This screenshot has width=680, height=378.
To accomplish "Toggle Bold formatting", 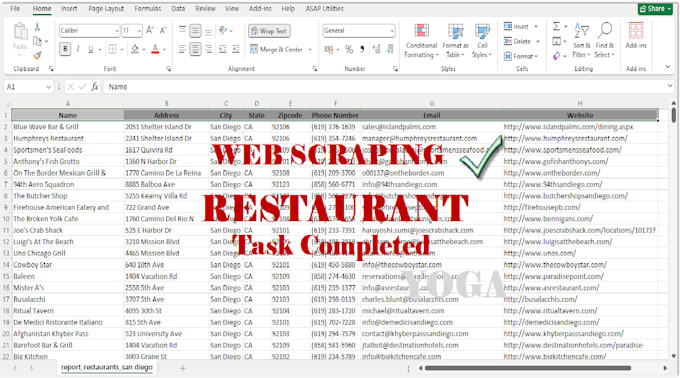I will [65, 49].
